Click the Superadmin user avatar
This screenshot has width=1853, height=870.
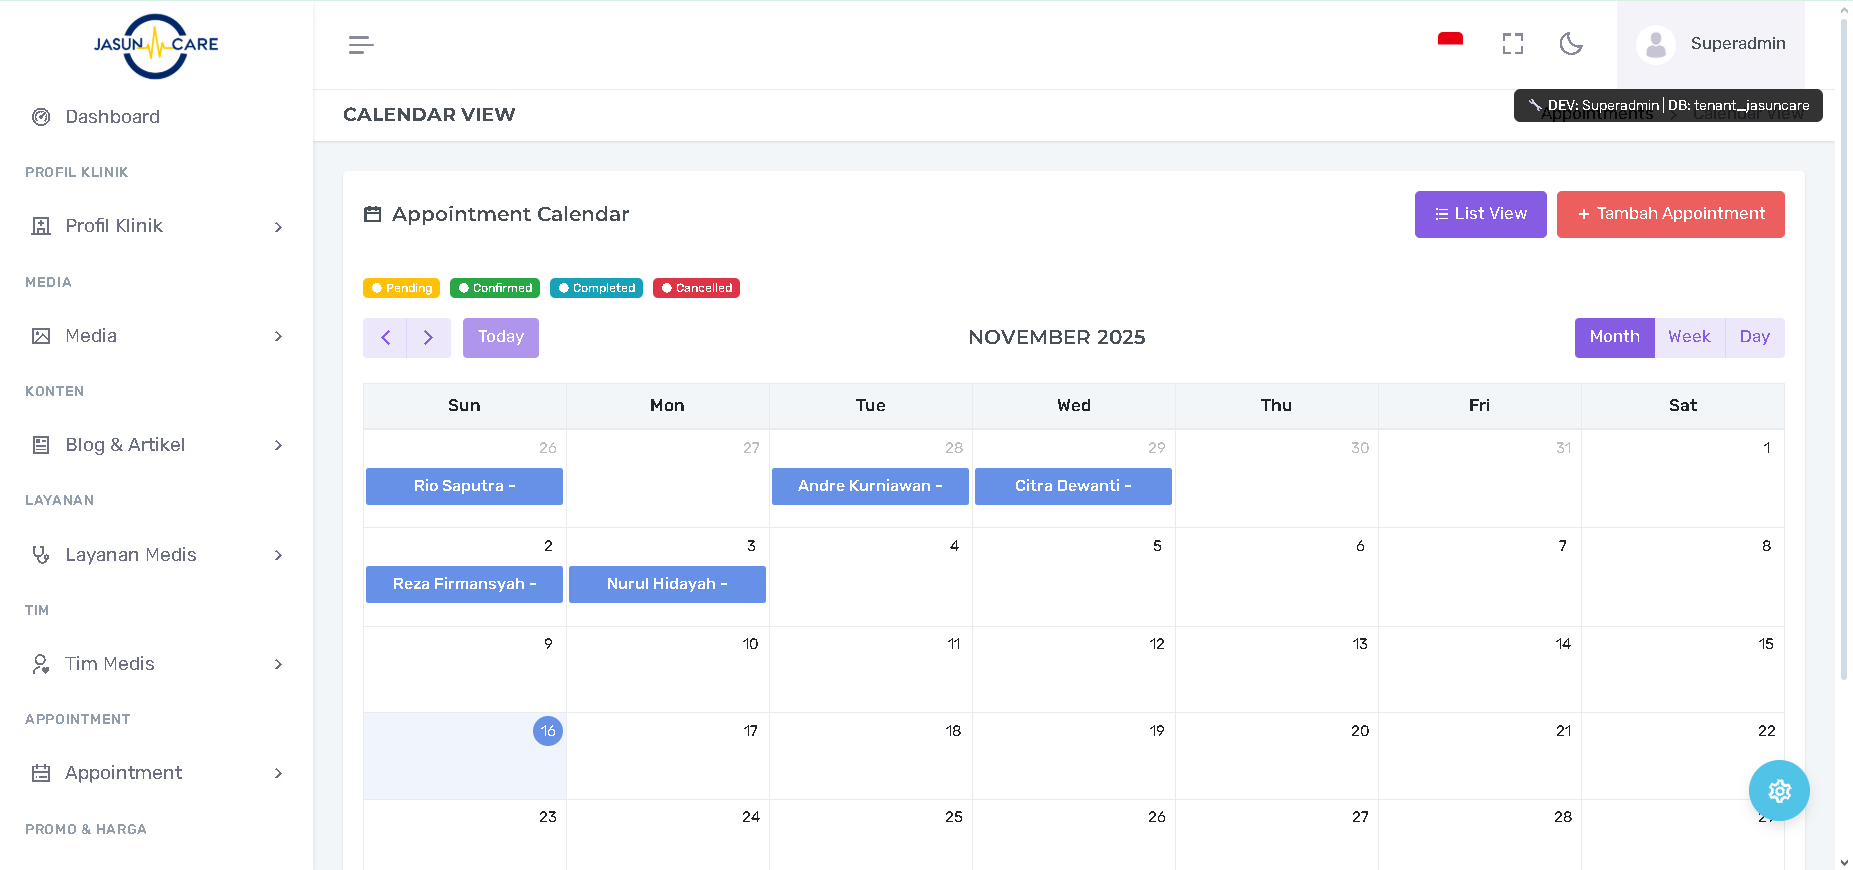point(1656,45)
